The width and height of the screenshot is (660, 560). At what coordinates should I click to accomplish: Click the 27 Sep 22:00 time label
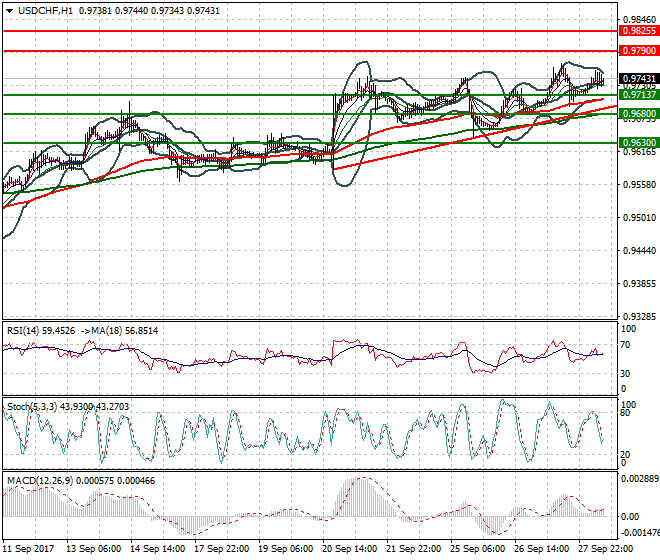[x=605, y=549]
